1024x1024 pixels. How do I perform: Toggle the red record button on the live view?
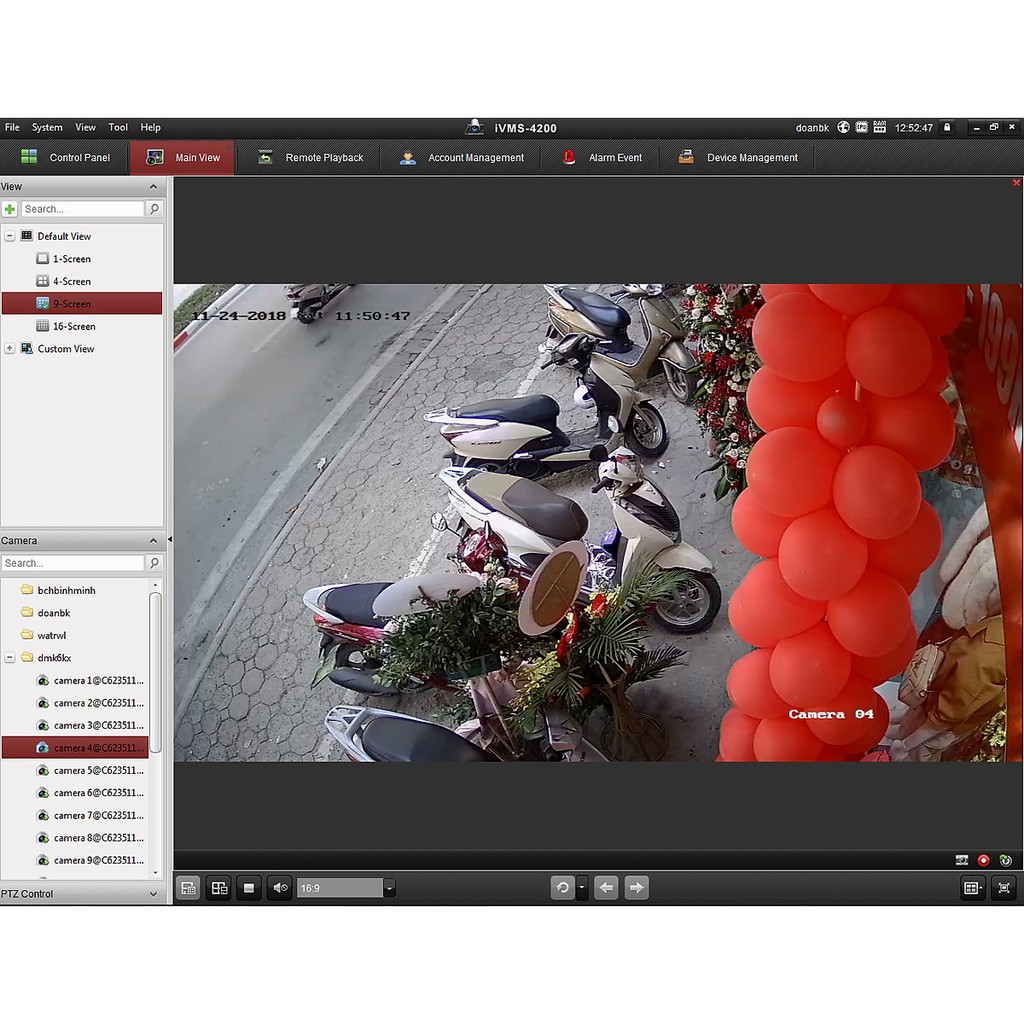983,860
